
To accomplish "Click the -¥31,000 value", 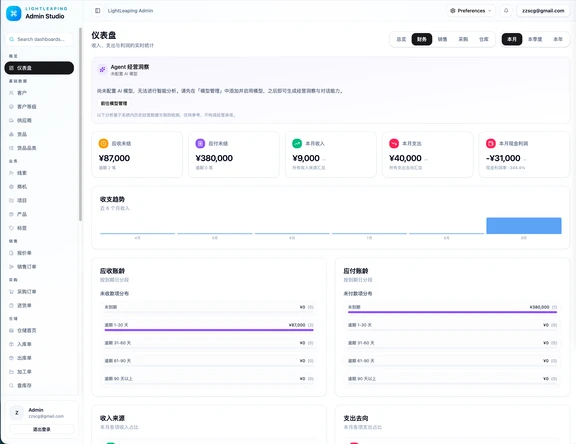I will point(503,158).
